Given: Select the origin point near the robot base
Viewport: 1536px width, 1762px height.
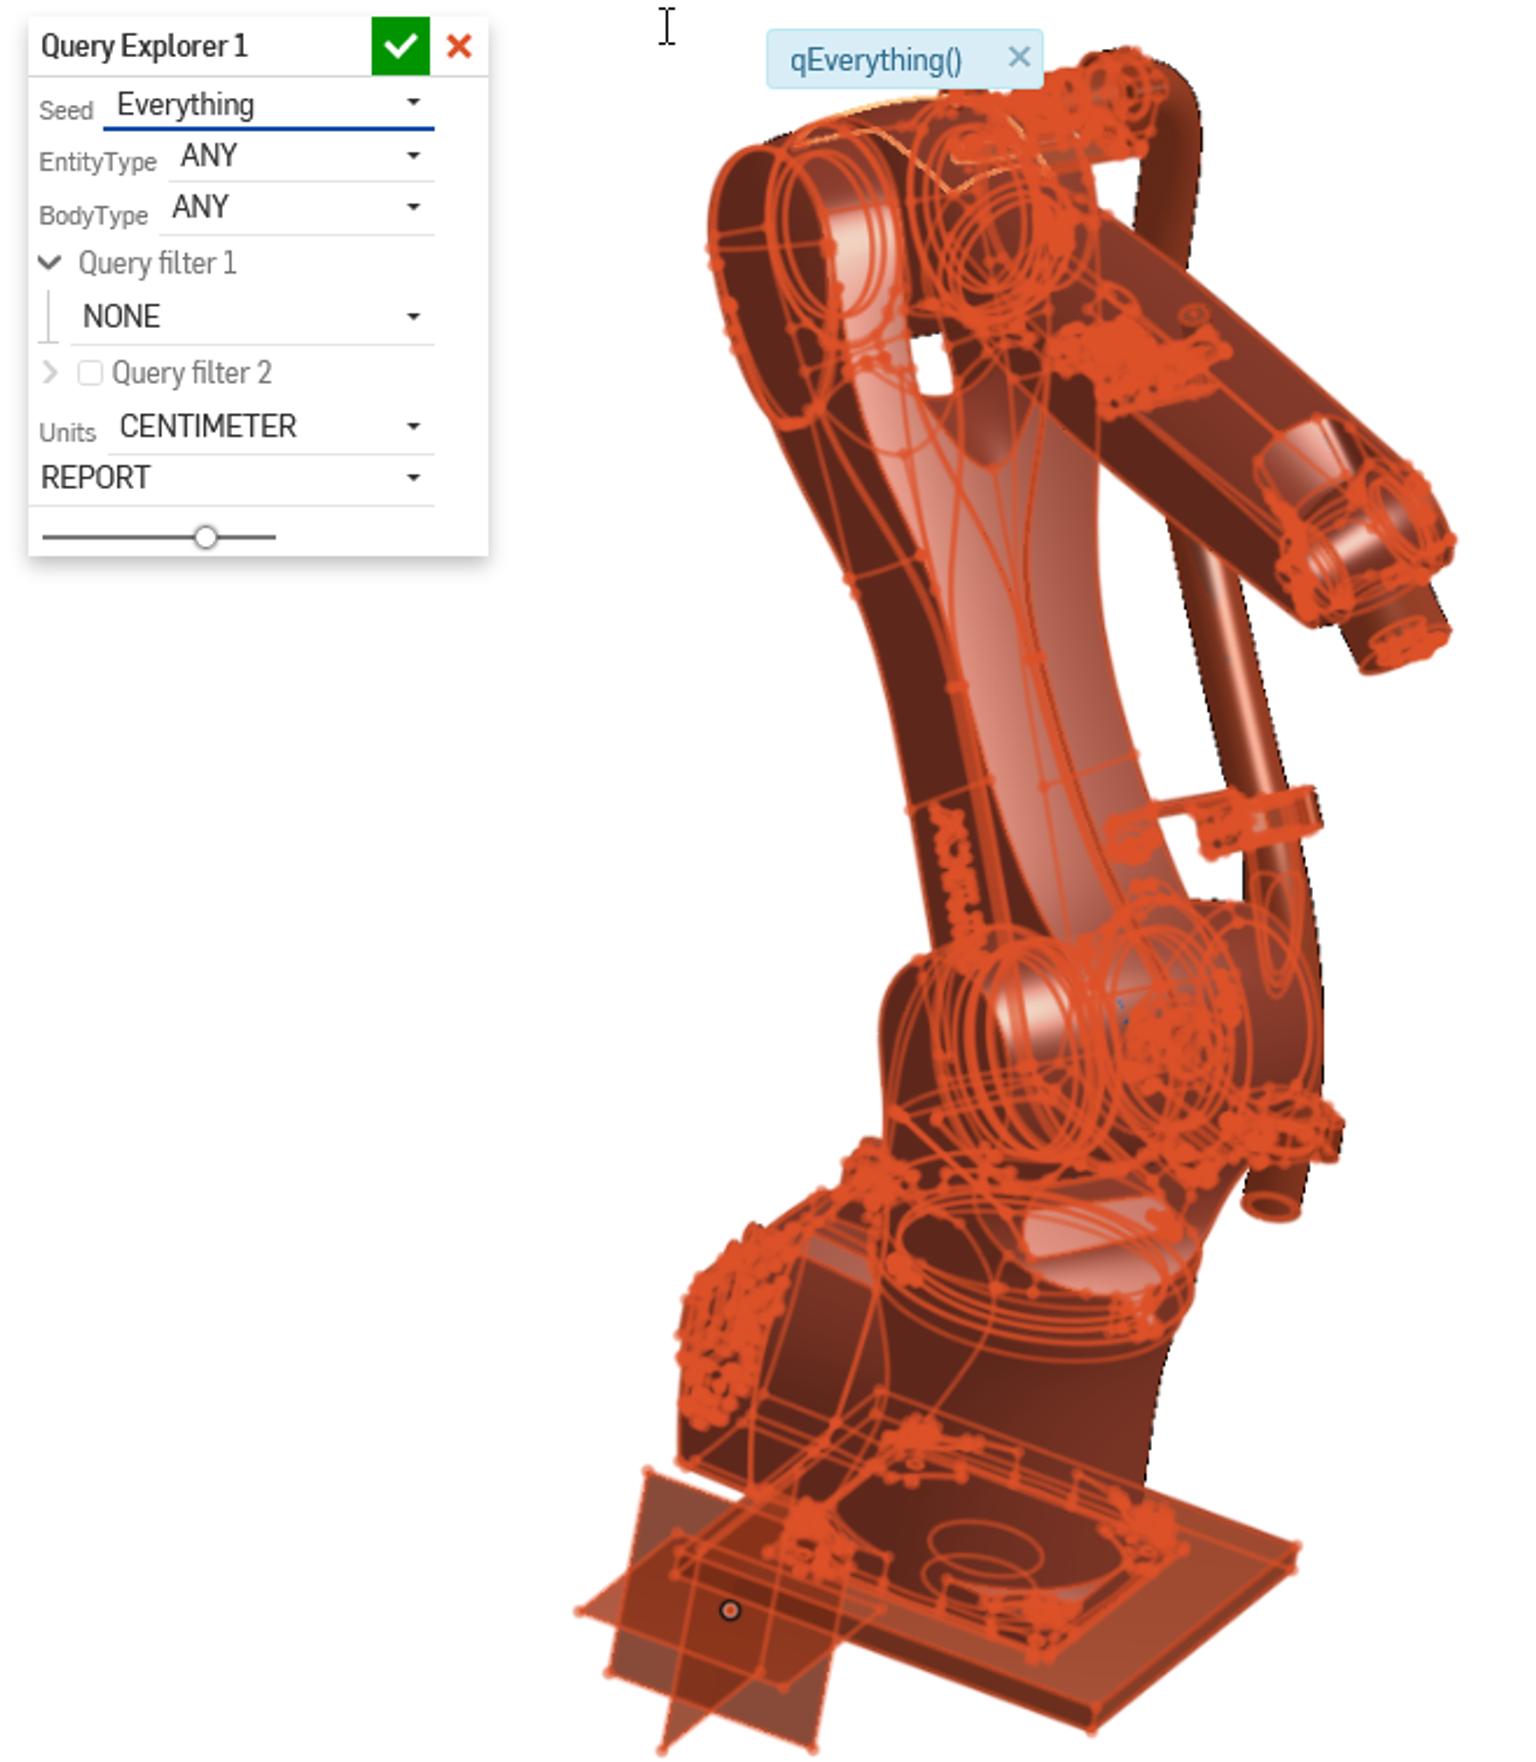Looking at the screenshot, I should [x=730, y=1610].
